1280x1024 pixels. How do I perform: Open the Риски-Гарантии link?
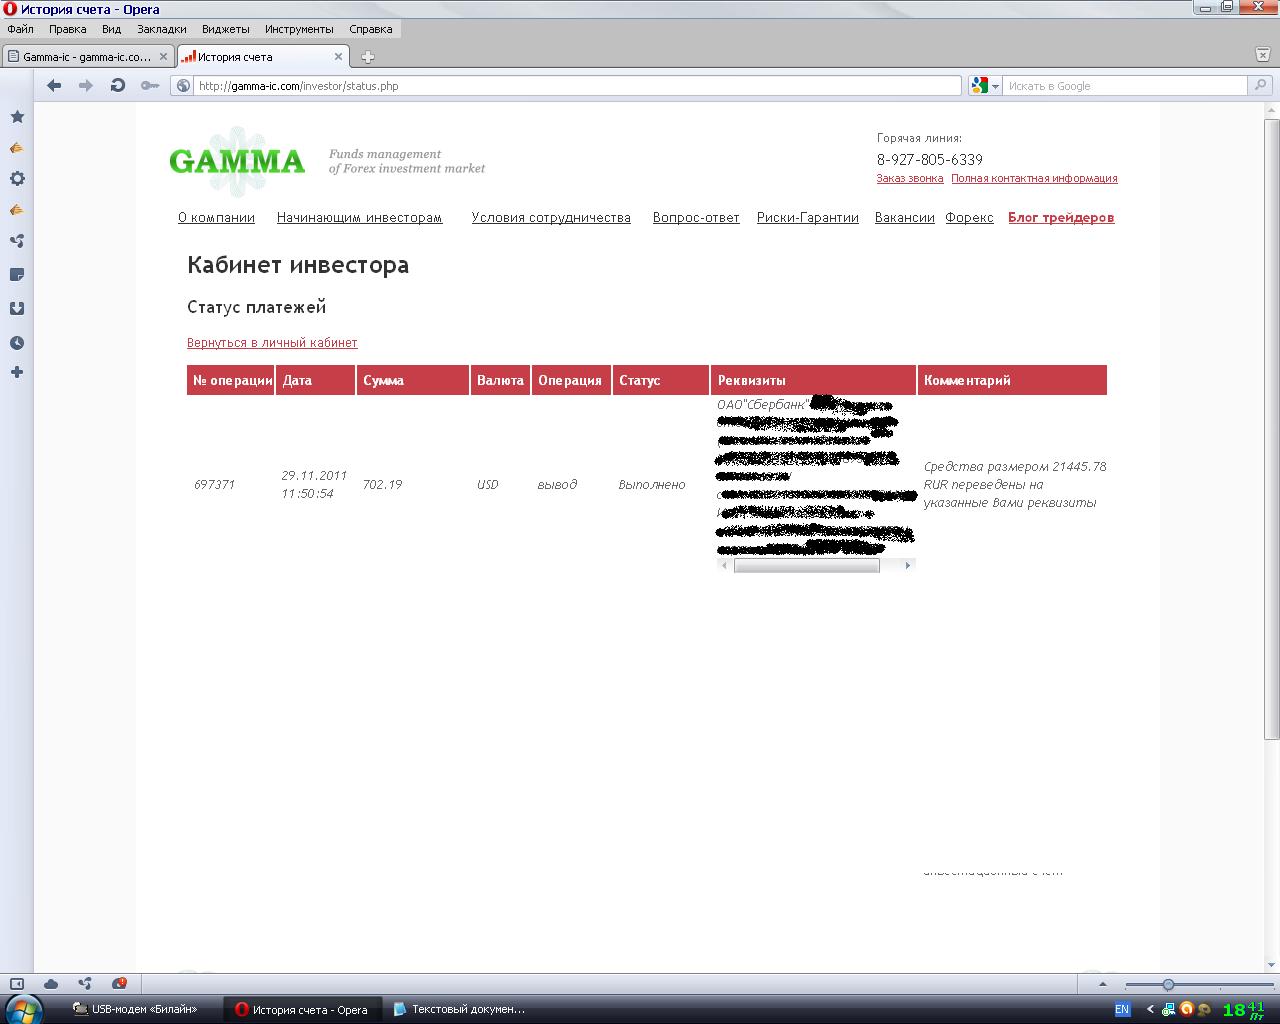[808, 218]
